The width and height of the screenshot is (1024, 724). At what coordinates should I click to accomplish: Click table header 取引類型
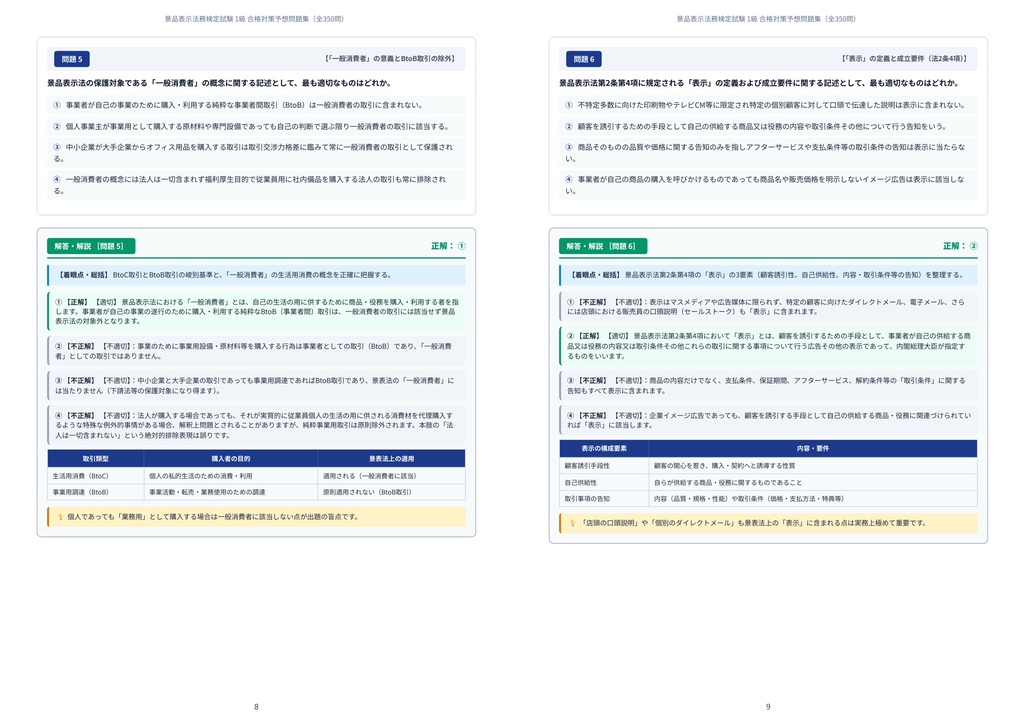click(x=95, y=459)
